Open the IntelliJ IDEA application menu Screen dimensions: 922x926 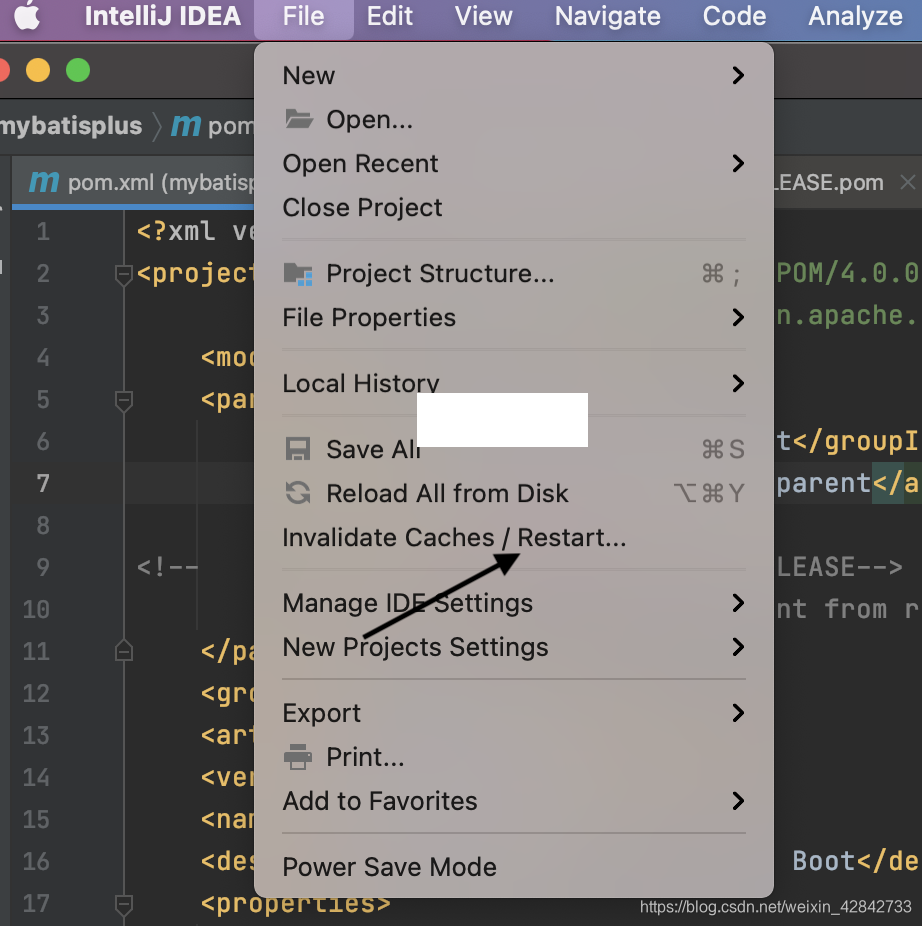(162, 16)
